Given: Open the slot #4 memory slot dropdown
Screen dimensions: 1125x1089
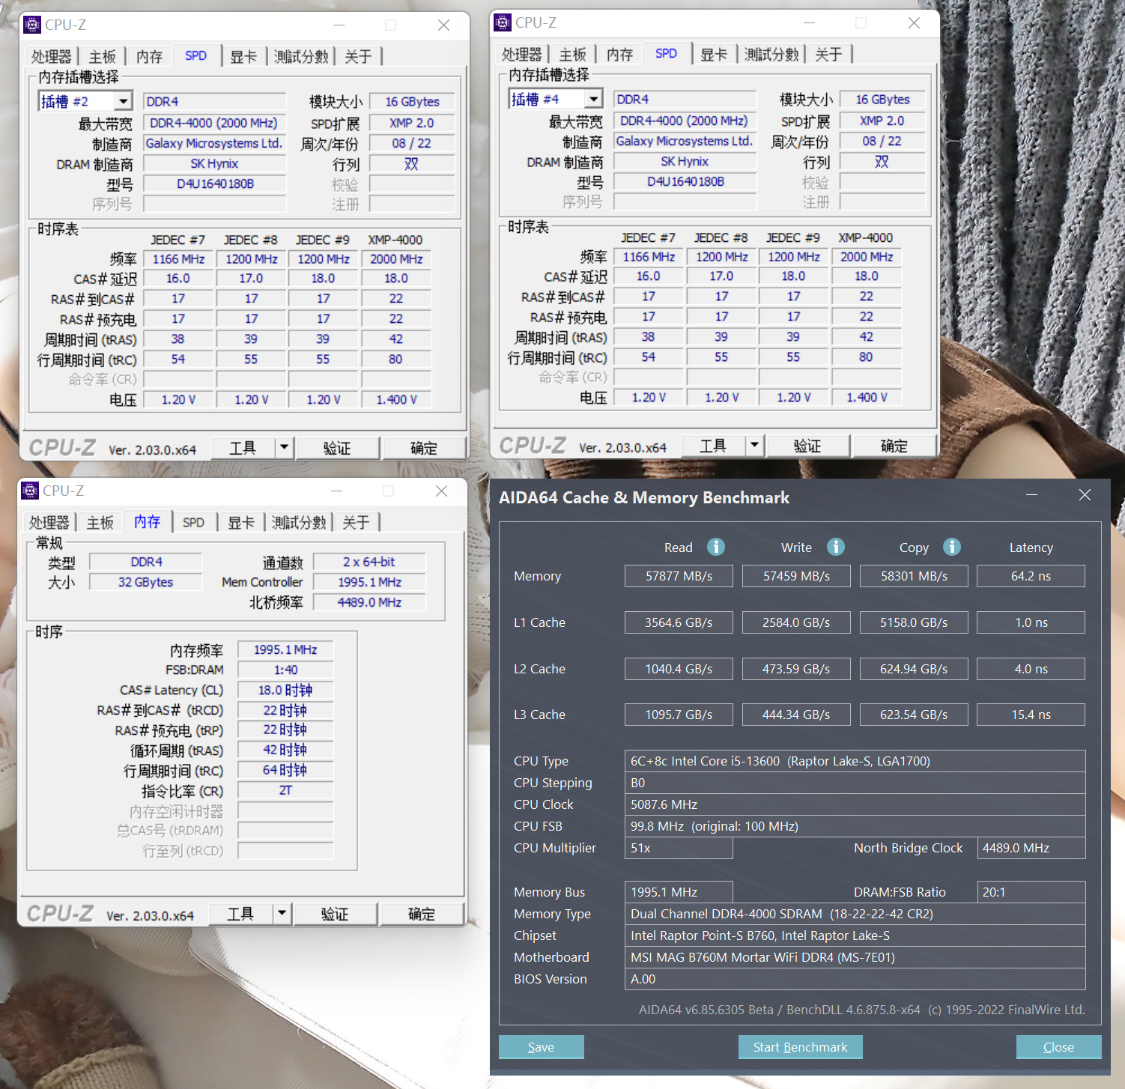Looking at the screenshot, I should [x=594, y=99].
